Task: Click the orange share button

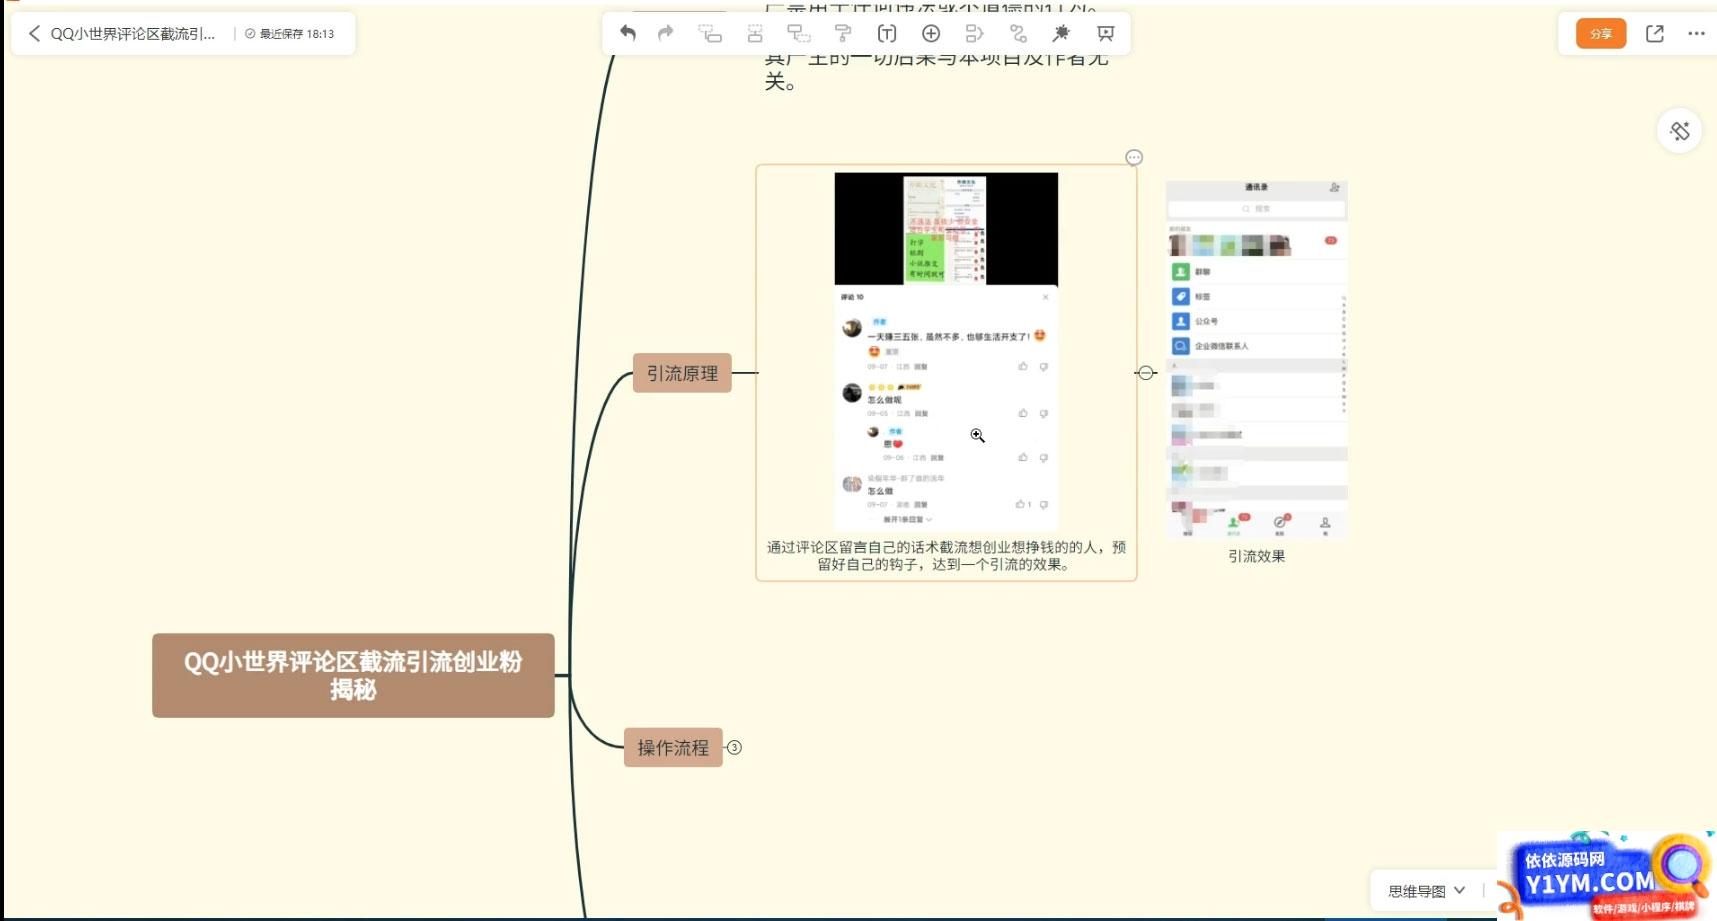Action: tap(1601, 33)
